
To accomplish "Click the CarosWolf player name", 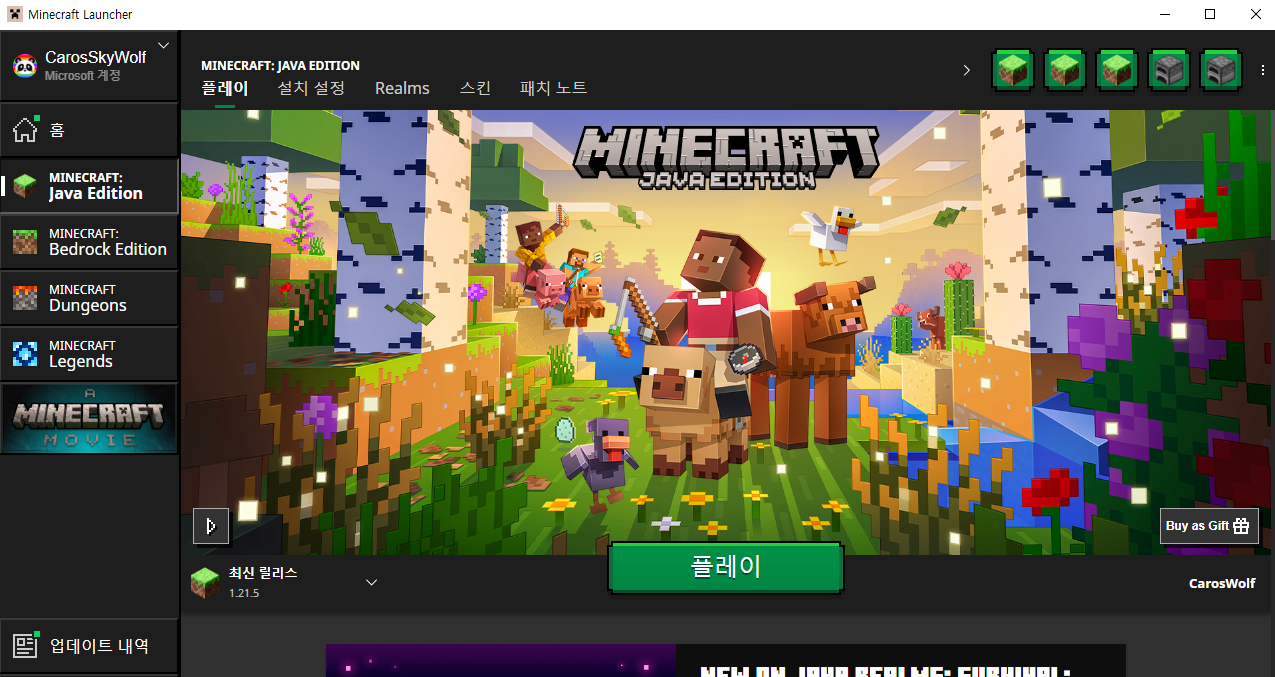I will 1222,583.
